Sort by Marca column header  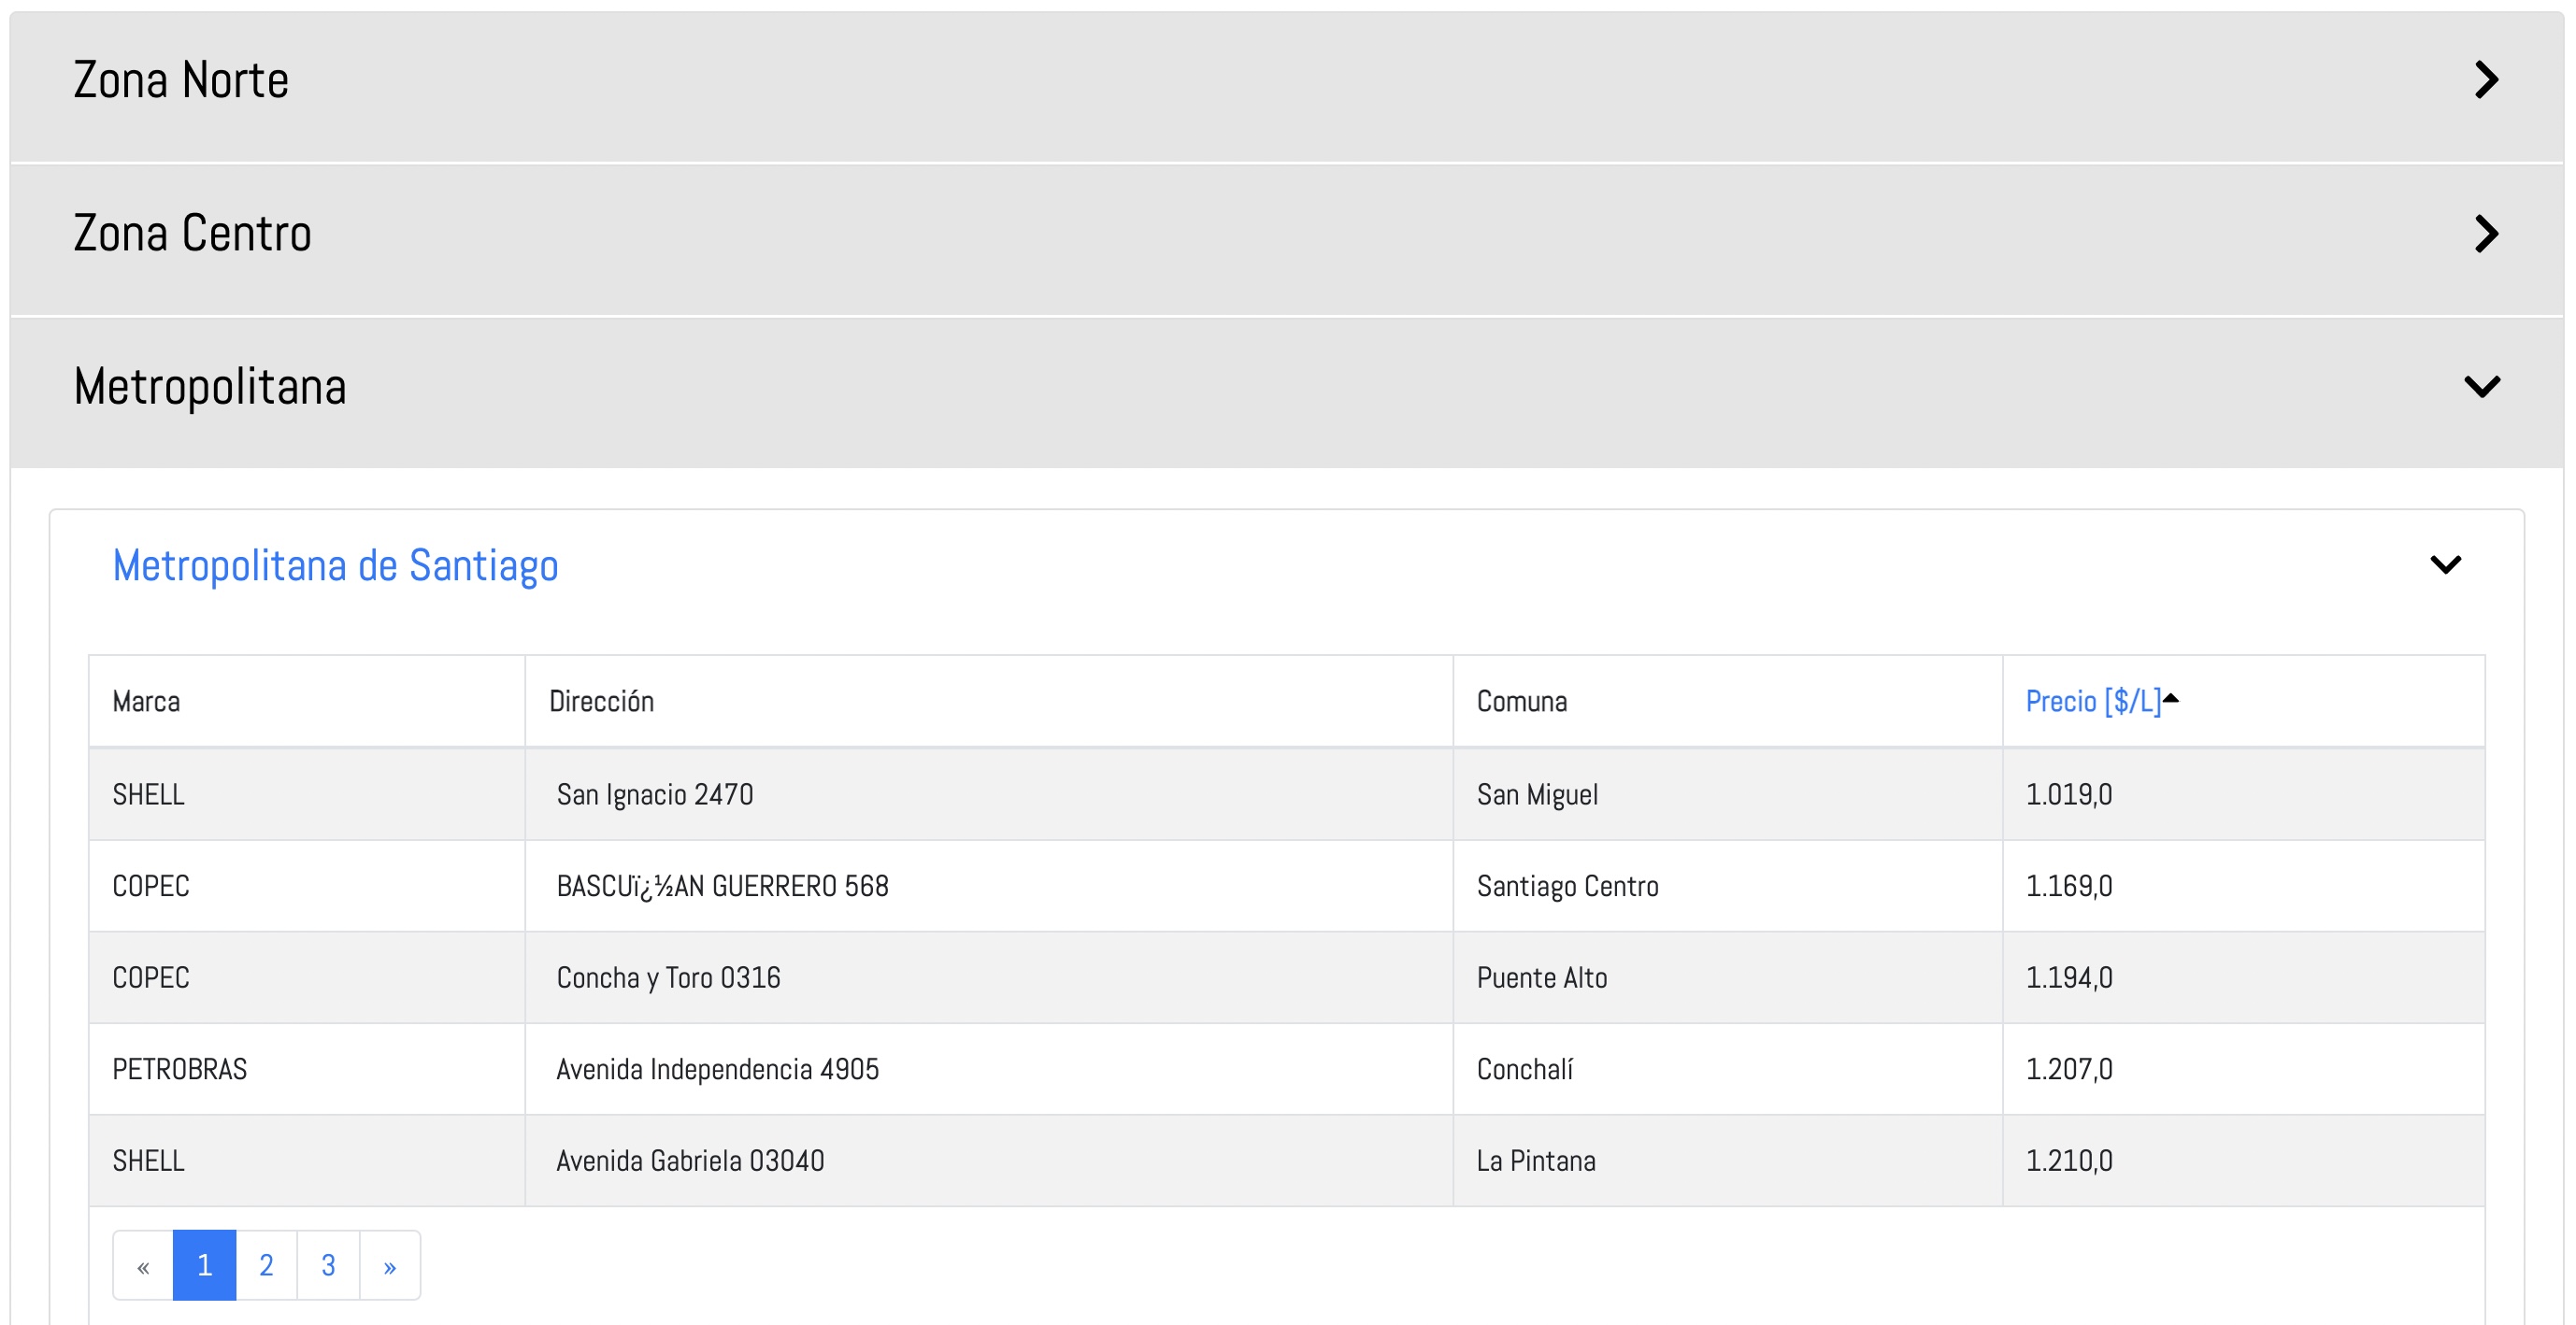[146, 702]
